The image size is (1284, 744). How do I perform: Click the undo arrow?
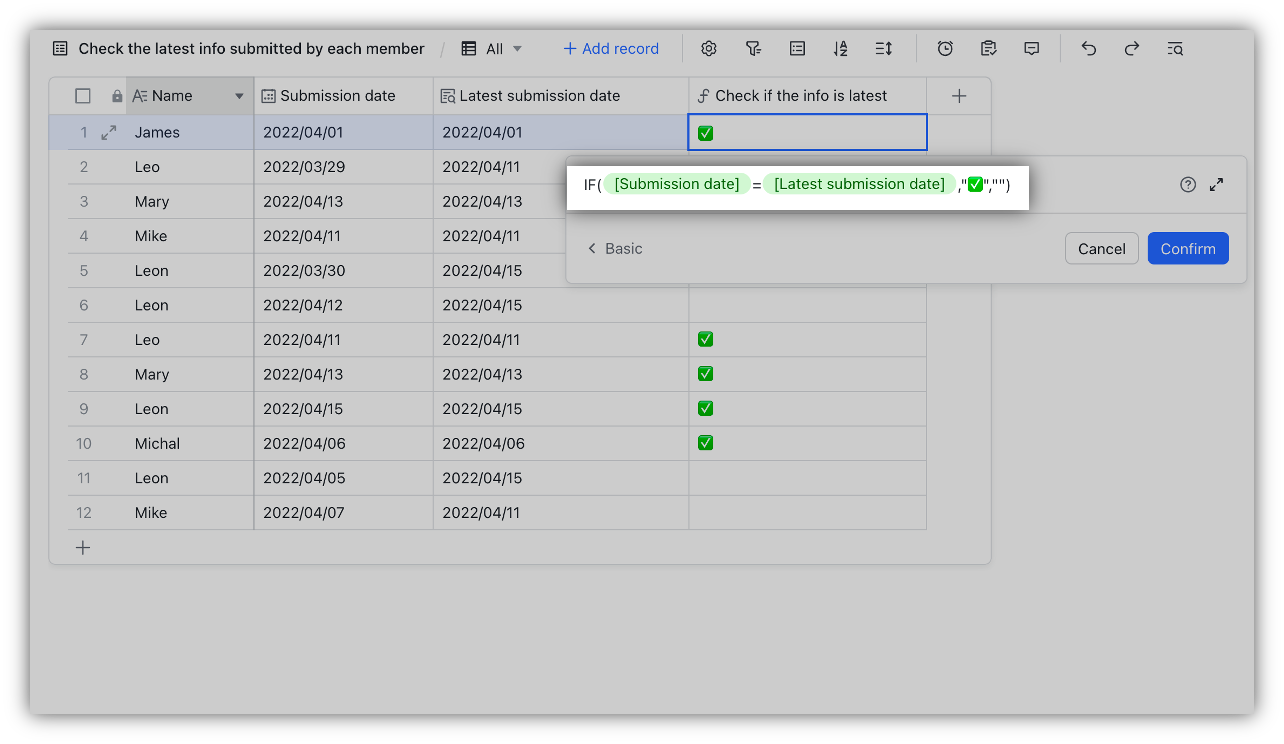click(1089, 49)
